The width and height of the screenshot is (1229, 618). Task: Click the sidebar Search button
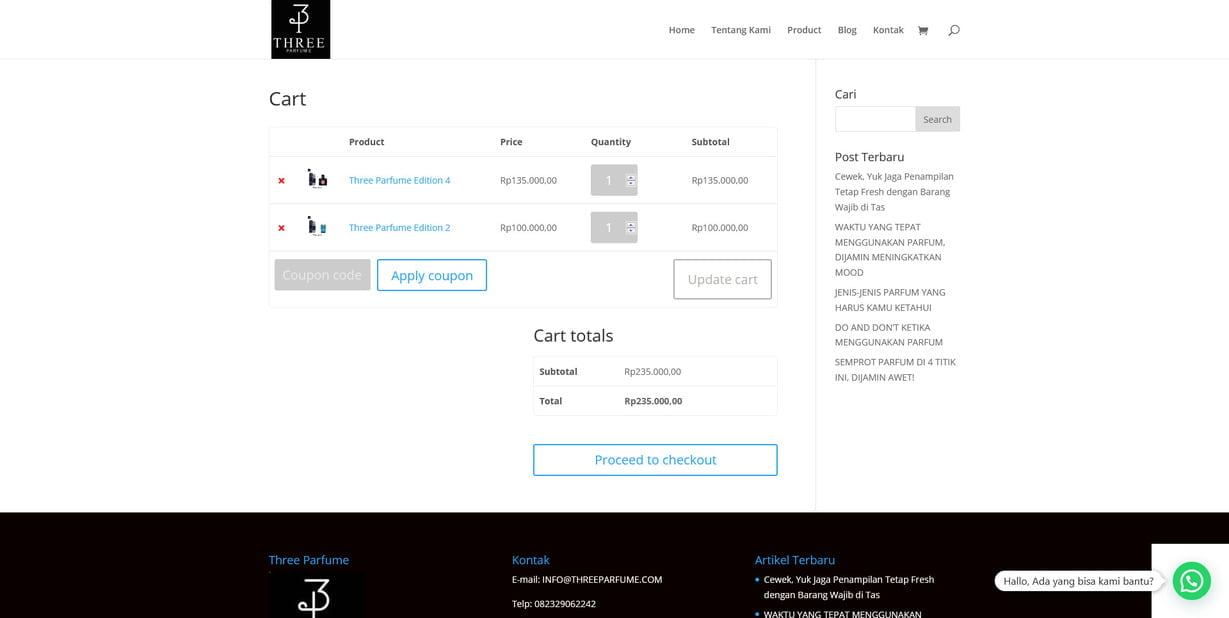[938, 119]
